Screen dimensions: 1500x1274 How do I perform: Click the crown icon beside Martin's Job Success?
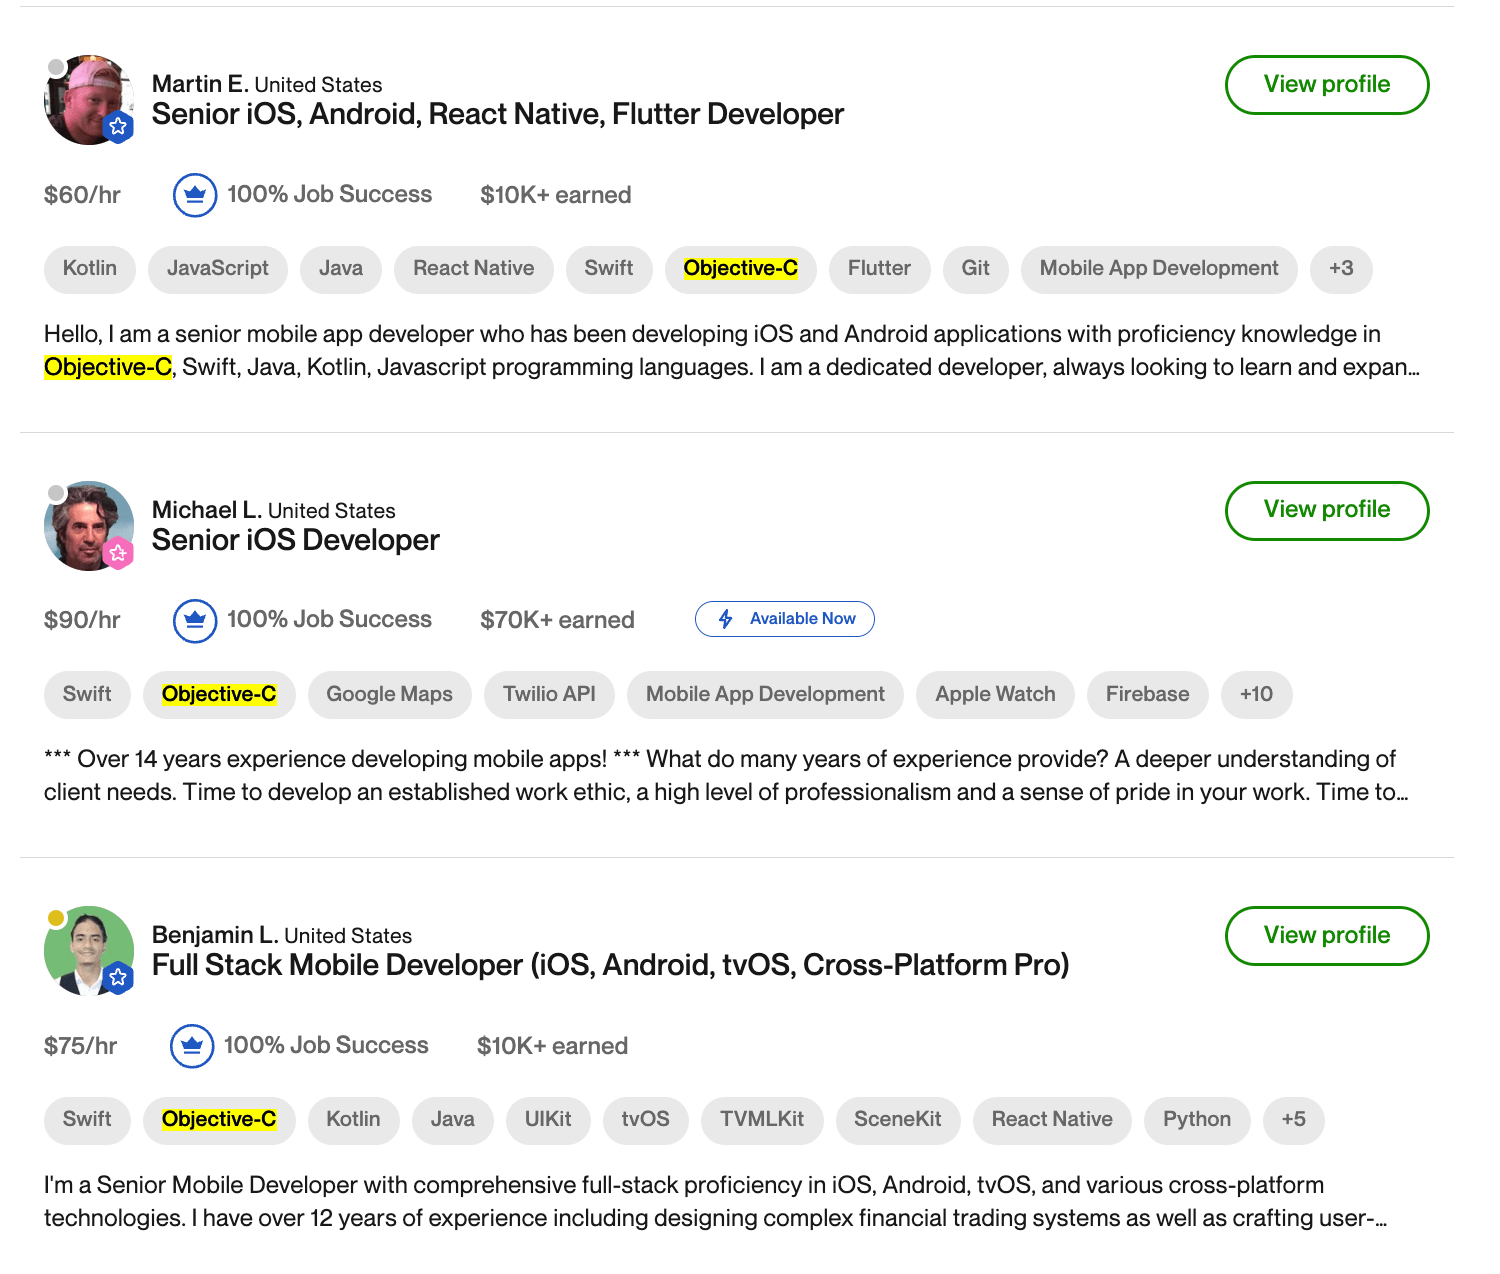tap(195, 195)
